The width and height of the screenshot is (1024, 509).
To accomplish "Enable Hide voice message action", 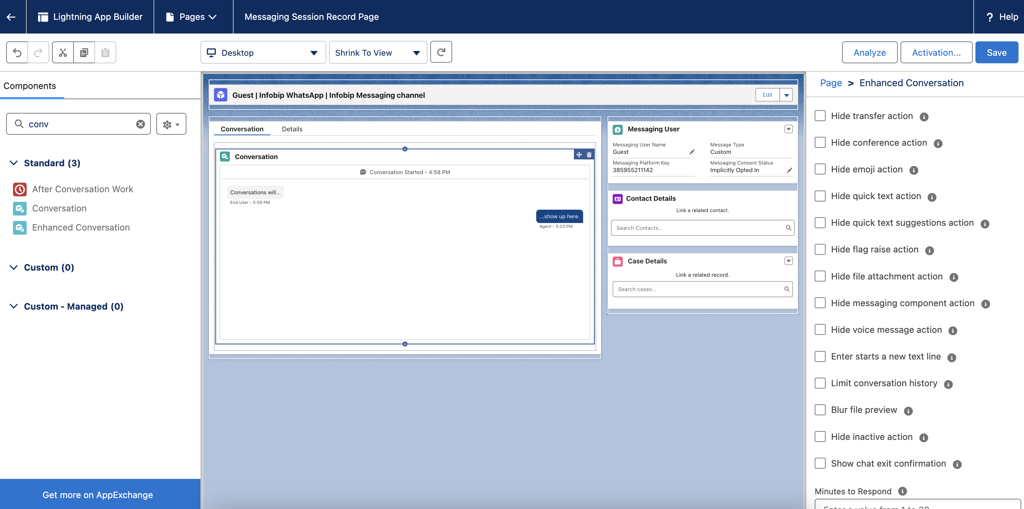I will tap(820, 330).
